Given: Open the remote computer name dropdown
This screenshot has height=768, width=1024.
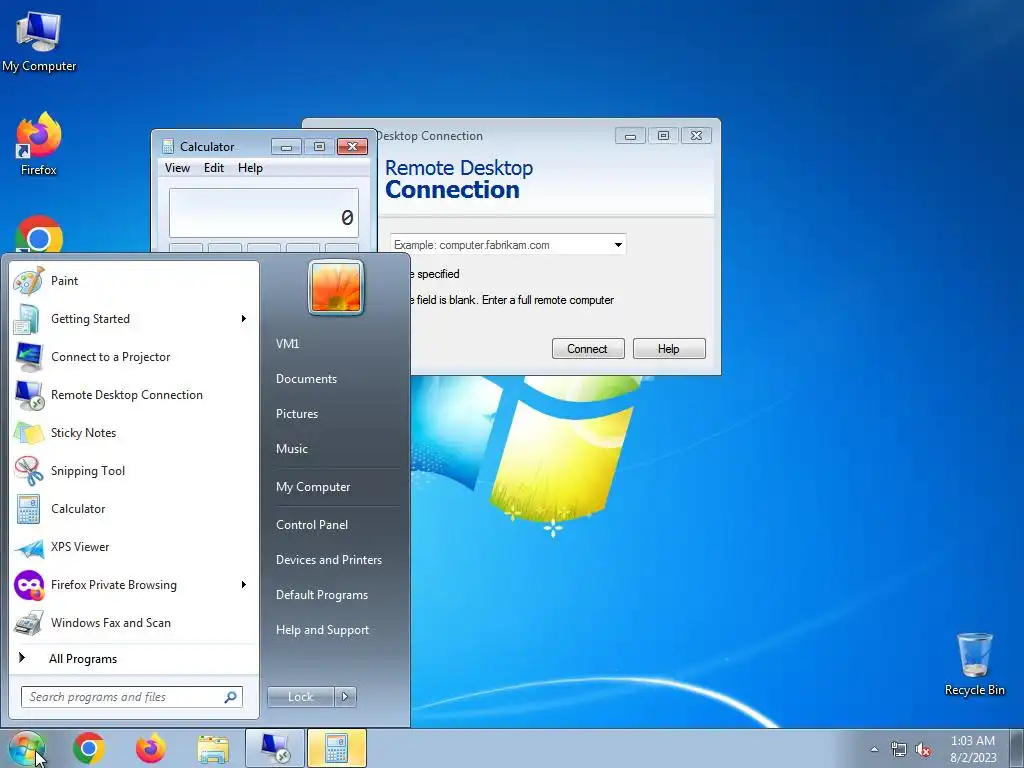Looking at the screenshot, I should [x=618, y=245].
